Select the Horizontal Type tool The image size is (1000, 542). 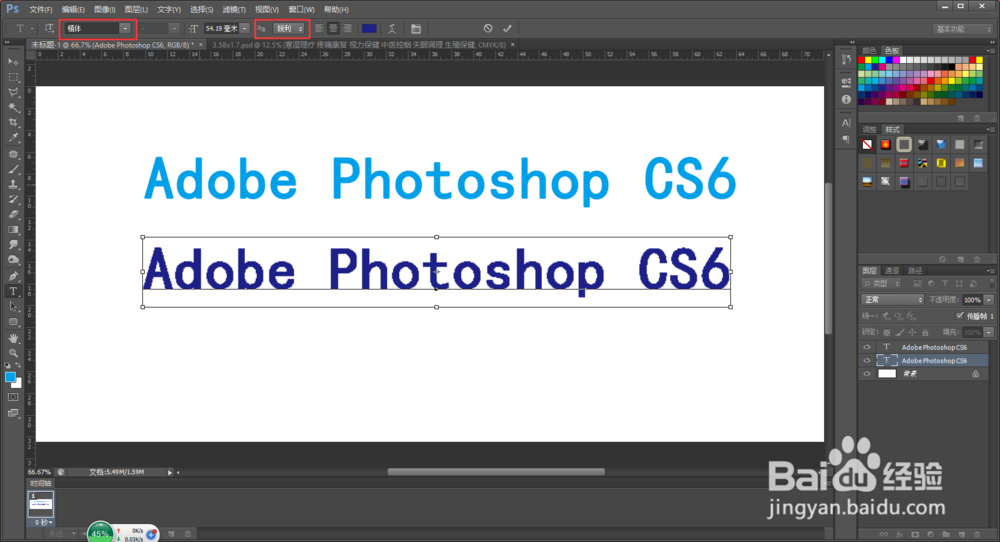13,291
